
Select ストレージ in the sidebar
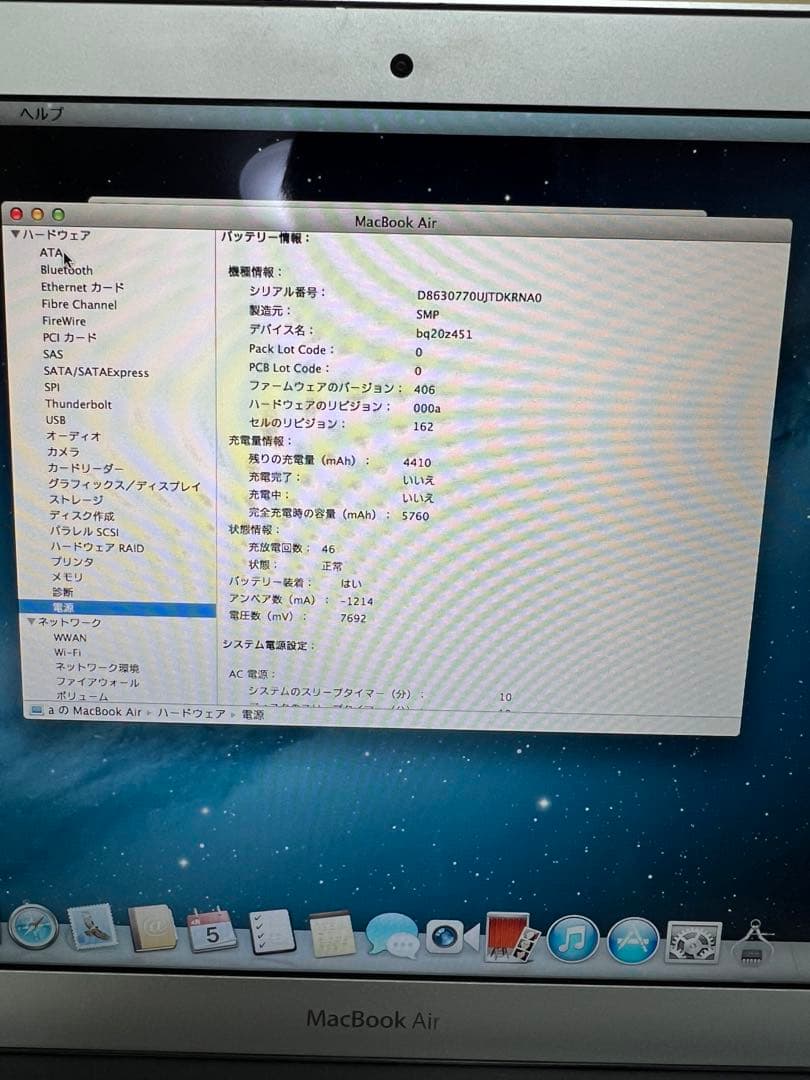click(x=76, y=500)
